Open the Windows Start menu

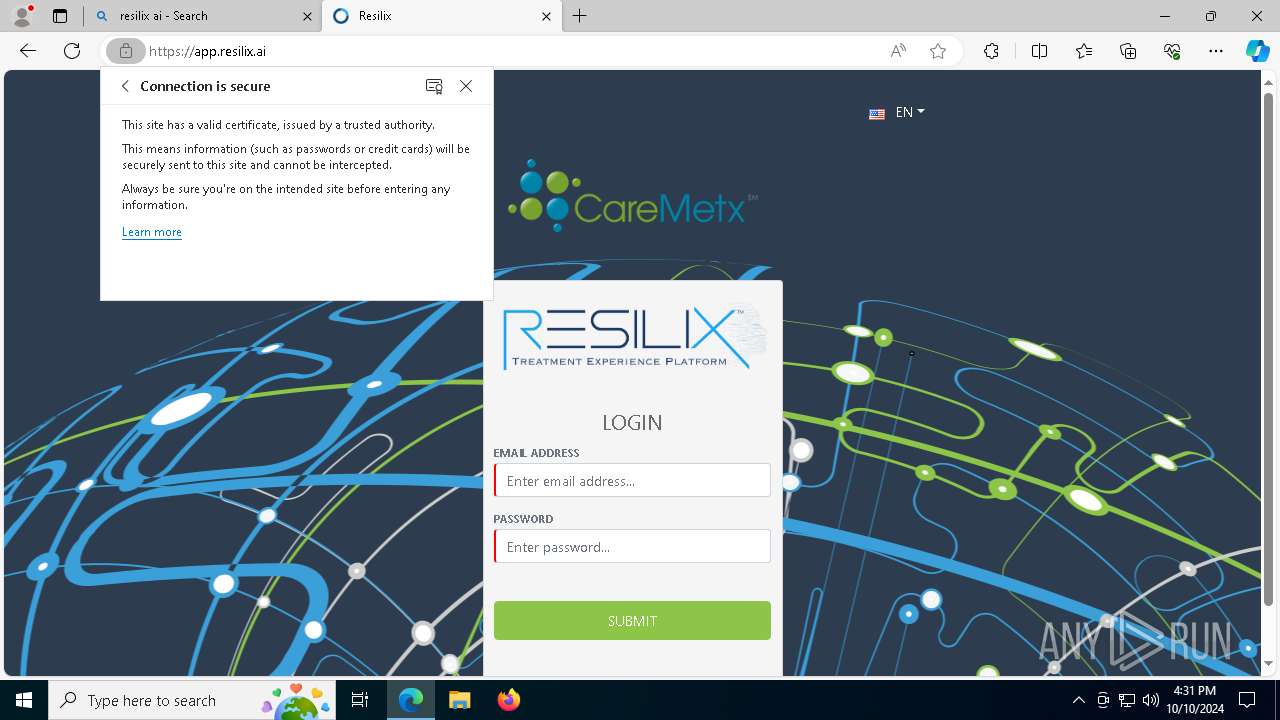pyautogui.click(x=24, y=700)
